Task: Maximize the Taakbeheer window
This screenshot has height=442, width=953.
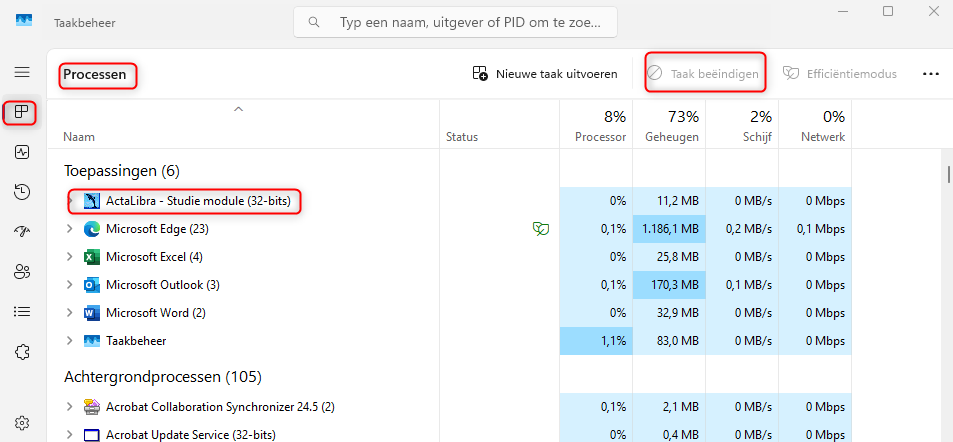Action: point(888,11)
